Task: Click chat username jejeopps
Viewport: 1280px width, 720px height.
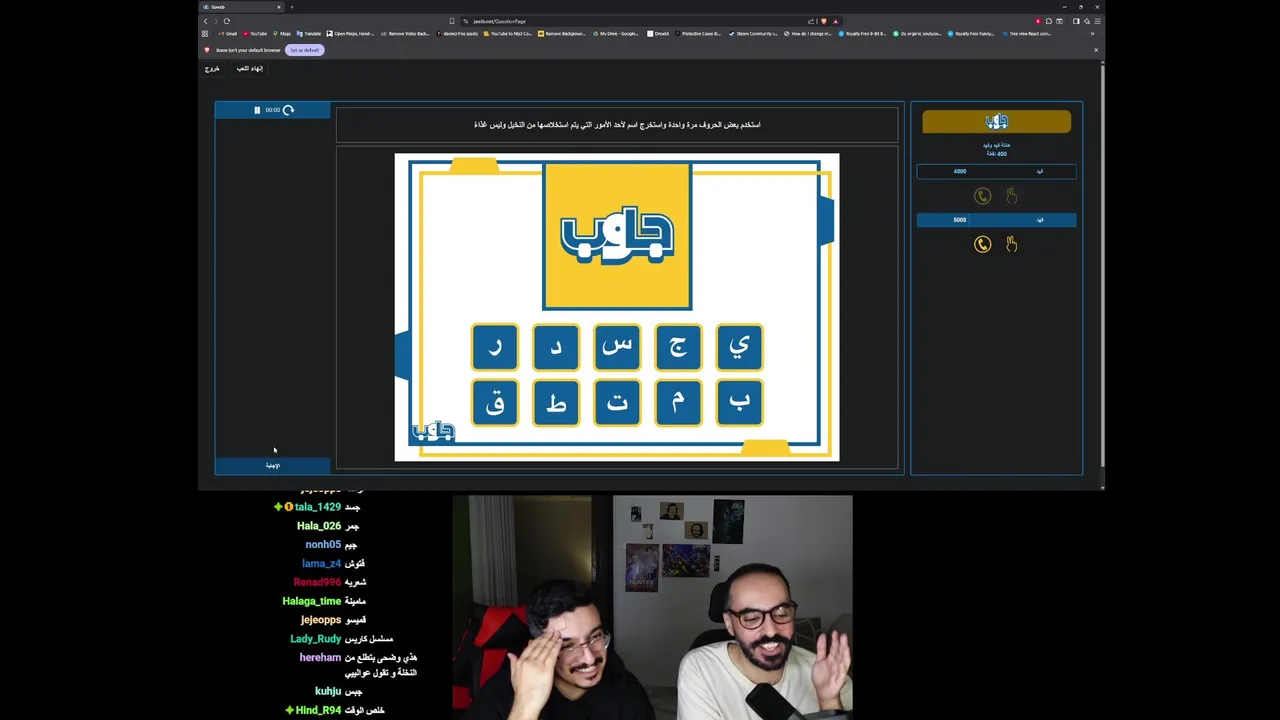Action: click(x=321, y=620)
